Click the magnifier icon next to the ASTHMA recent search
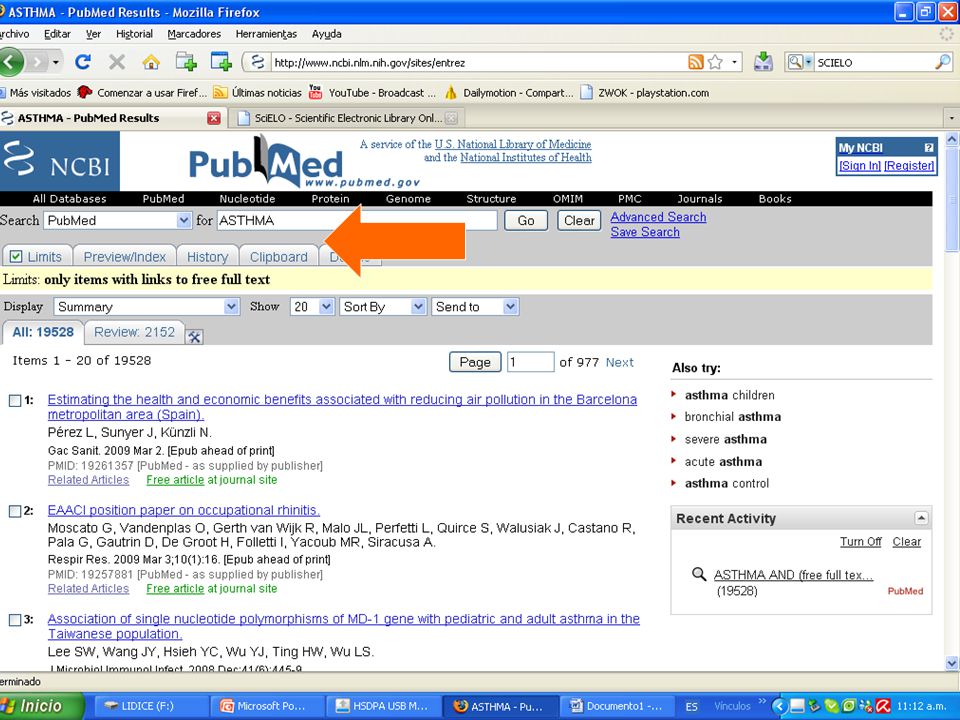The image size is (960, 720). [699, 574]
